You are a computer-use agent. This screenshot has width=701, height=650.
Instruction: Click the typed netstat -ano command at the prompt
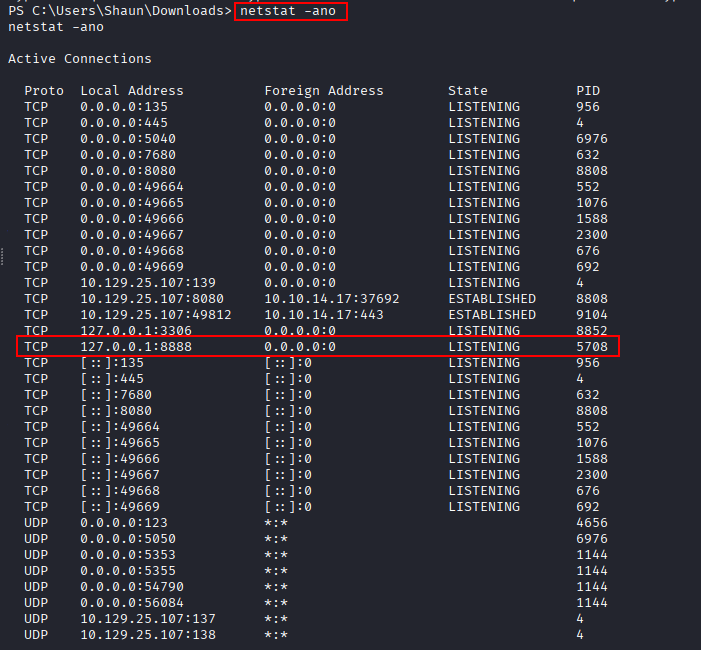(288, 11)
